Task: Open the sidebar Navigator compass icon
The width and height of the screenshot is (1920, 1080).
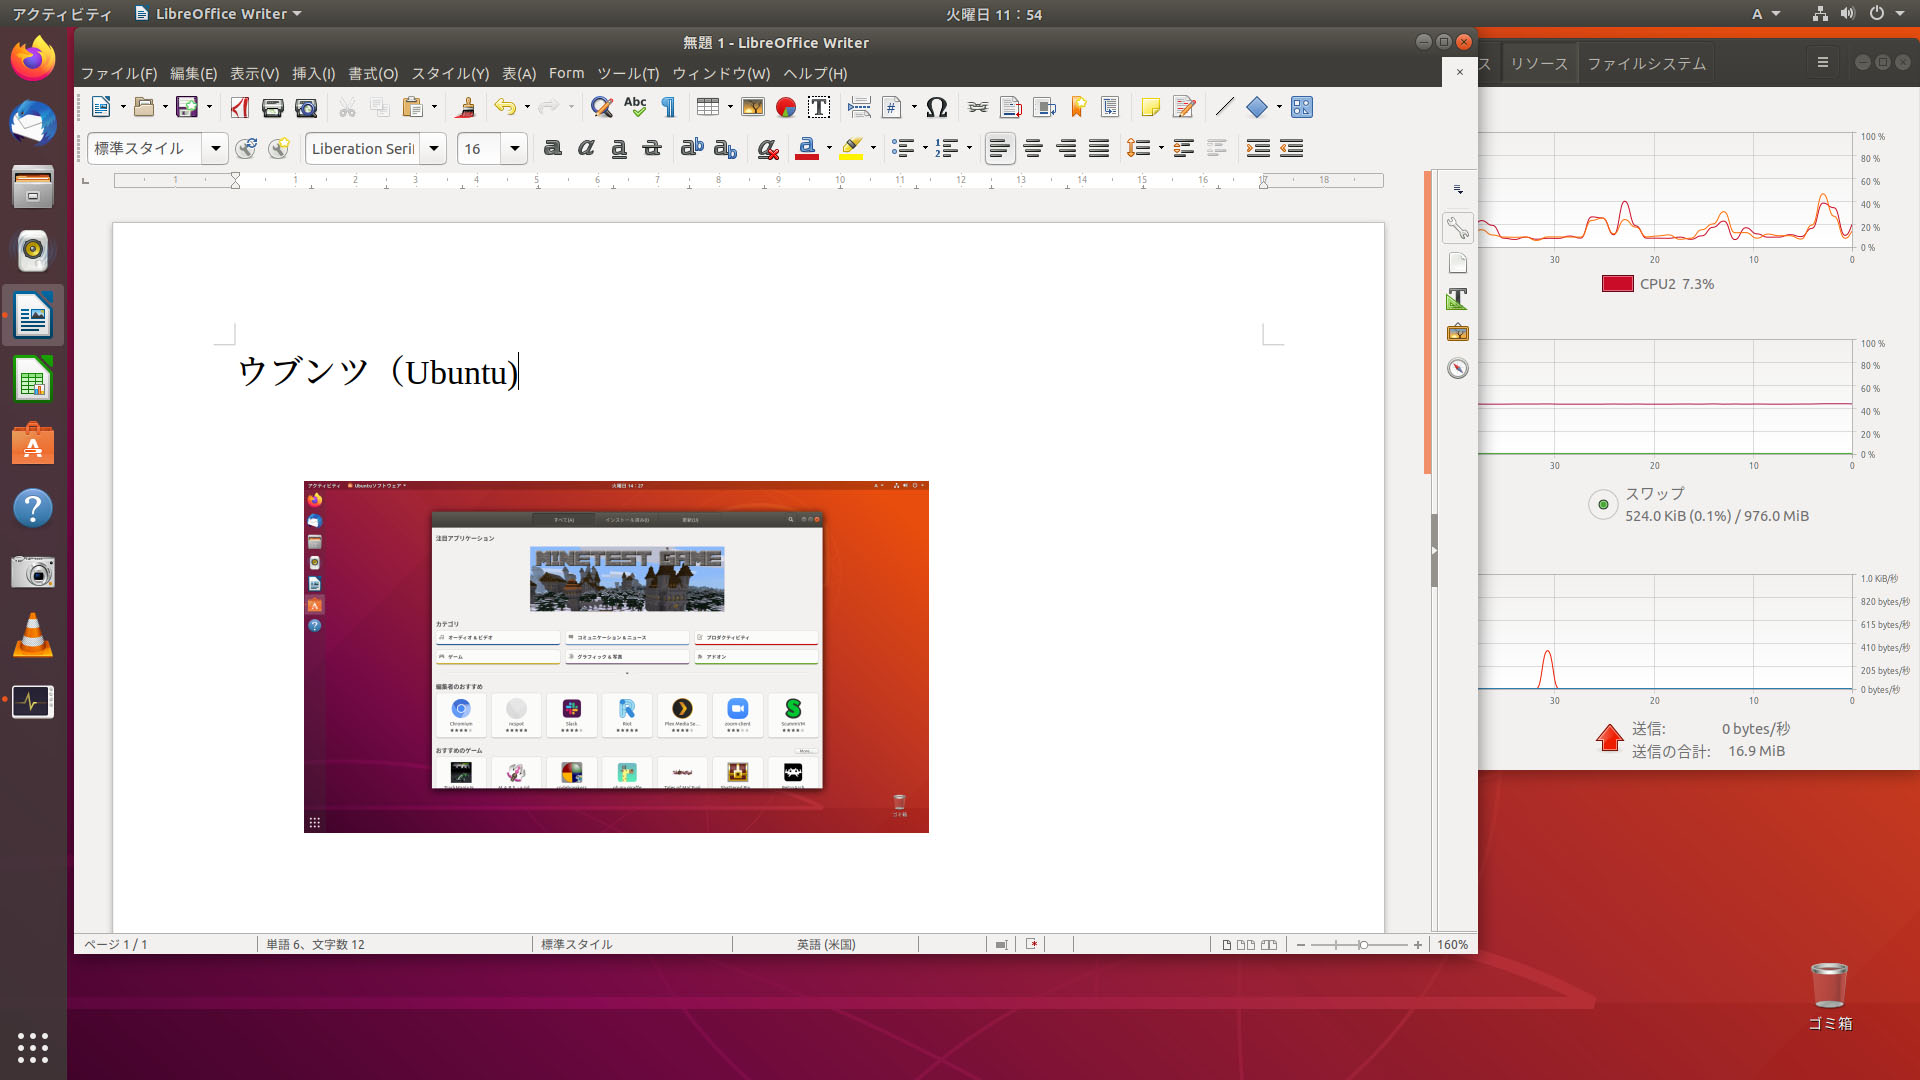Action: point(1457,368)
